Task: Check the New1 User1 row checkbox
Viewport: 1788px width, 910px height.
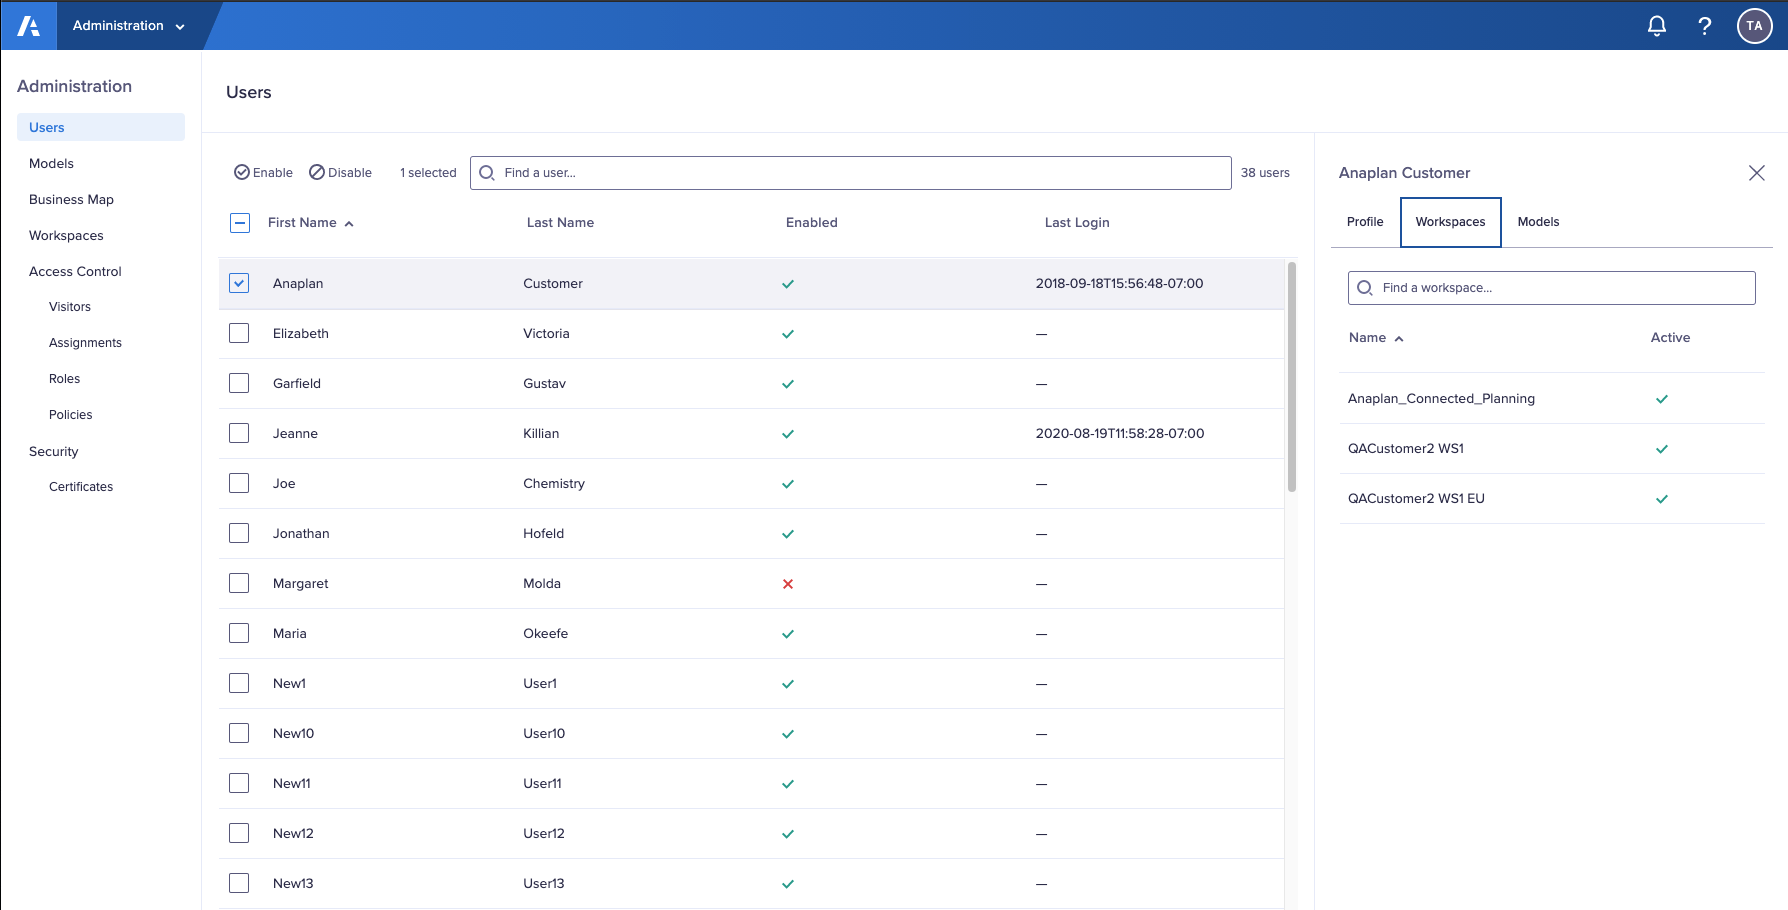Action: click(x=239, y=683)
